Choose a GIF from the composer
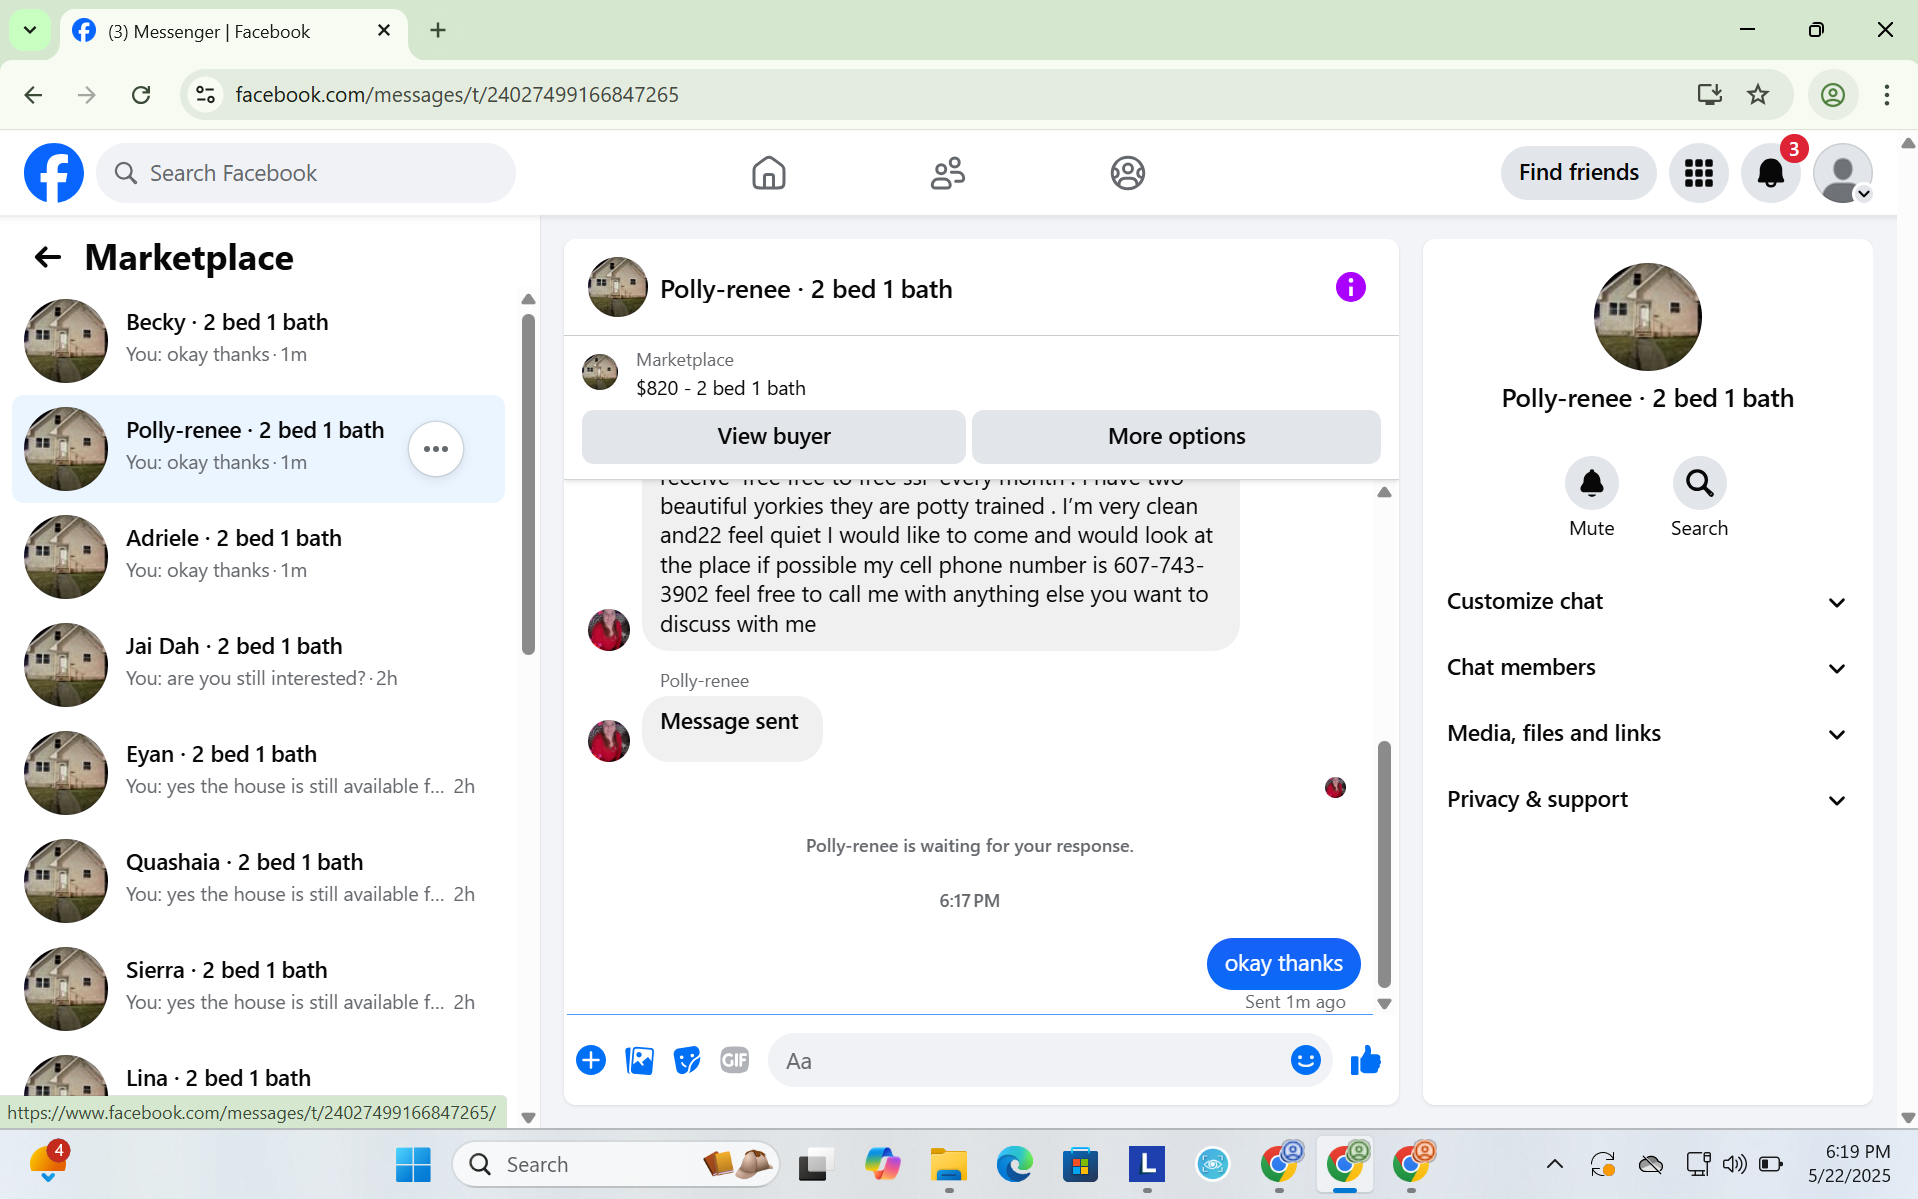The image size is (1918, 1199). (x=735, y=1060)
